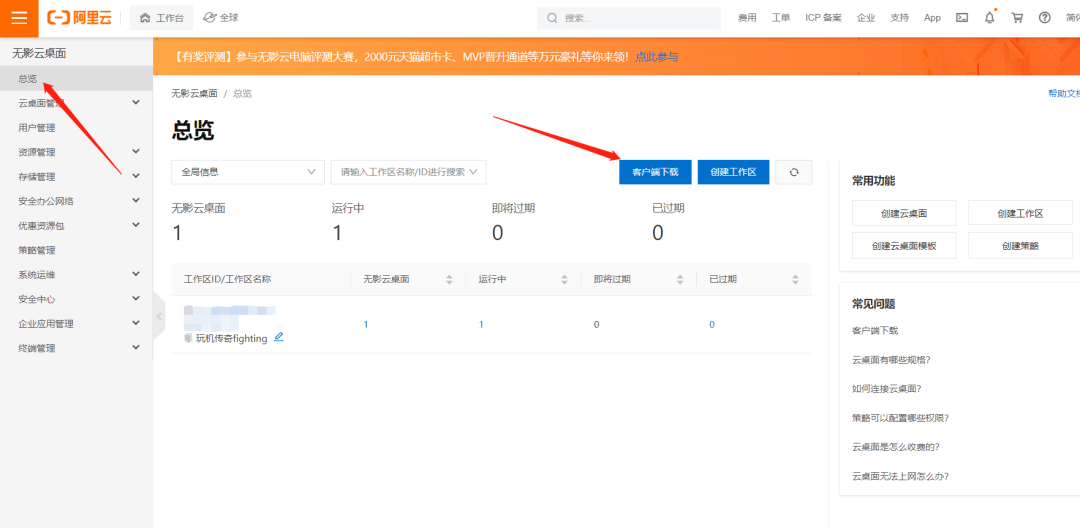
Task: Open FAQ 如何连接云桌面?
Action: (x=886, y=388)
